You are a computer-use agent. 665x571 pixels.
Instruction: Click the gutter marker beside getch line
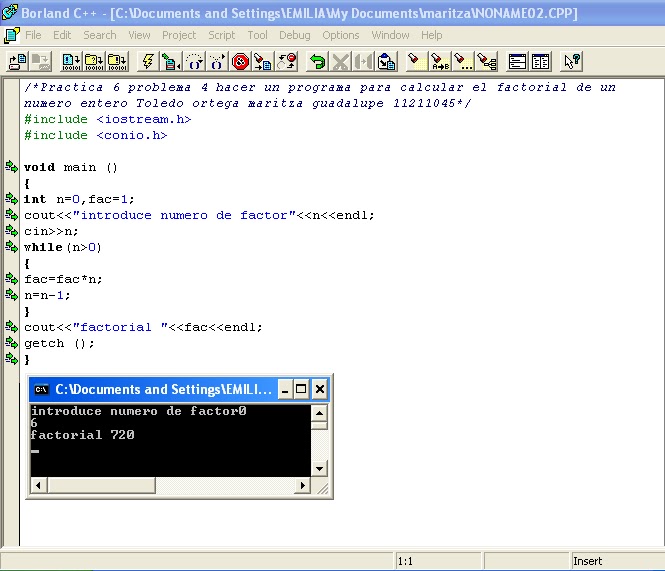click(11, 343)
